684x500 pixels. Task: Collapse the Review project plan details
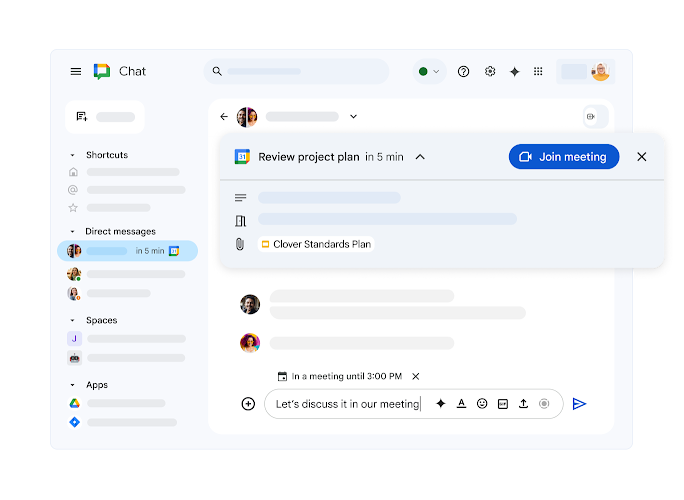tap(420, 157)
